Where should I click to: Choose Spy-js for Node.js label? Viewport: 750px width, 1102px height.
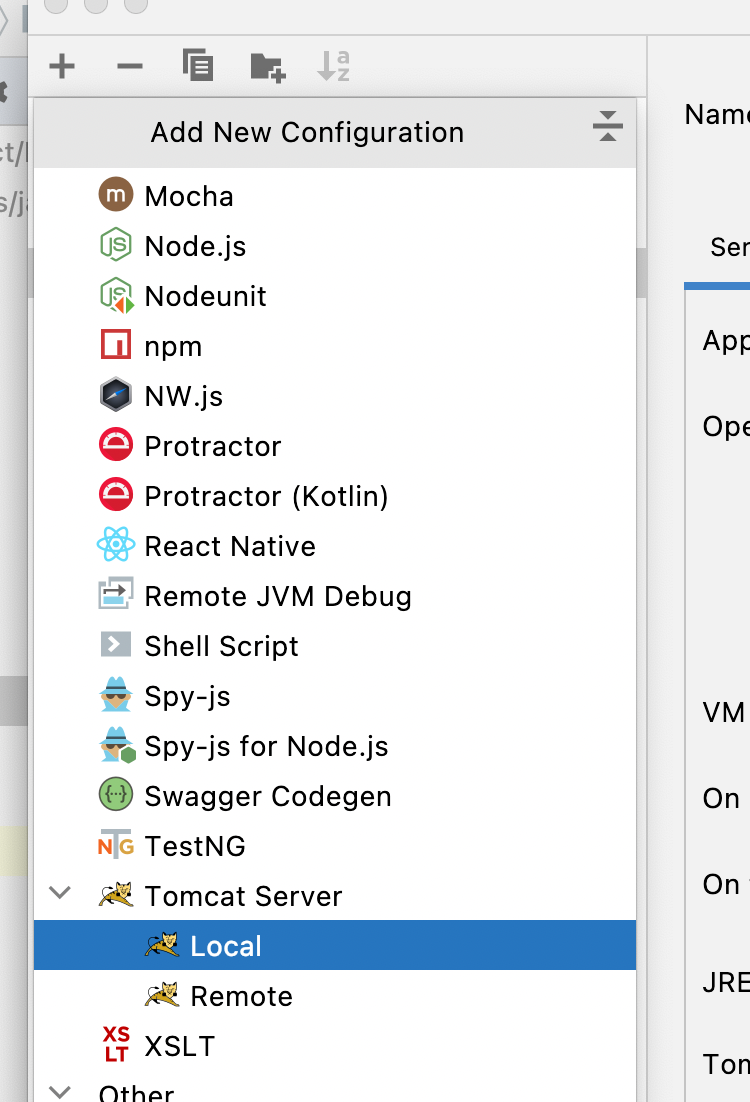click(x=266, y=746)
